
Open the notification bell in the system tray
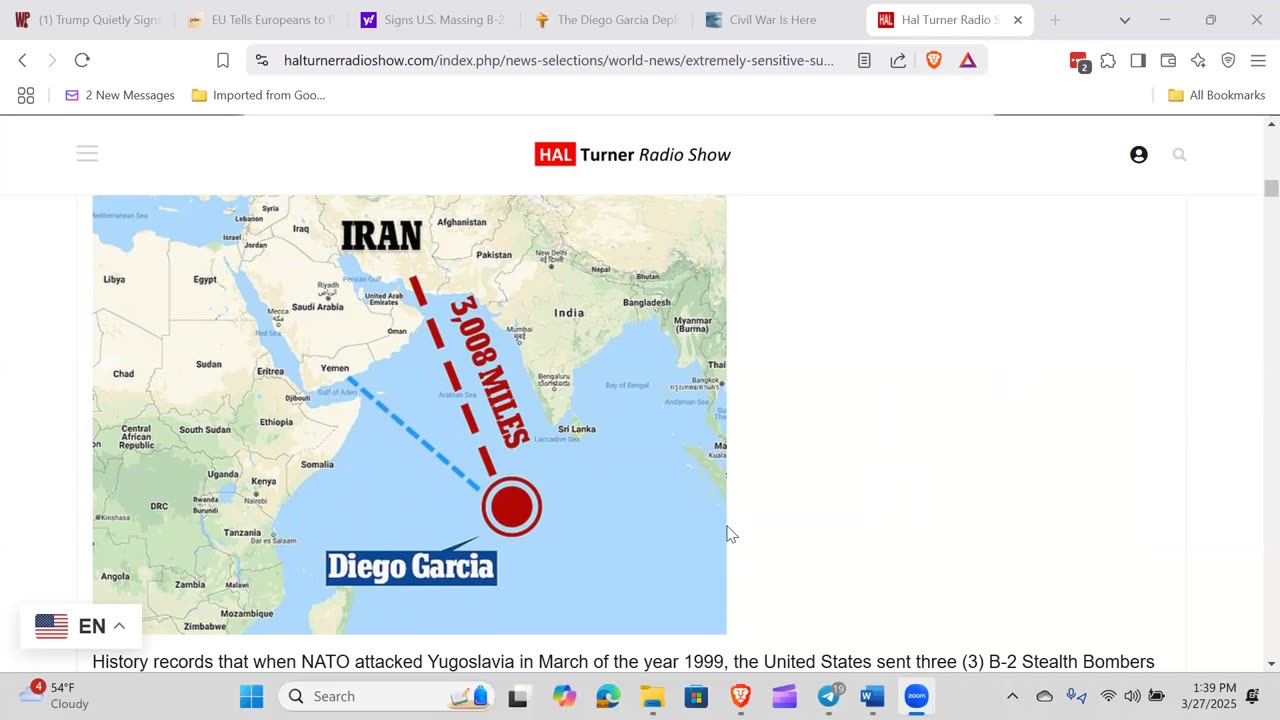(x=1253, y=696)
